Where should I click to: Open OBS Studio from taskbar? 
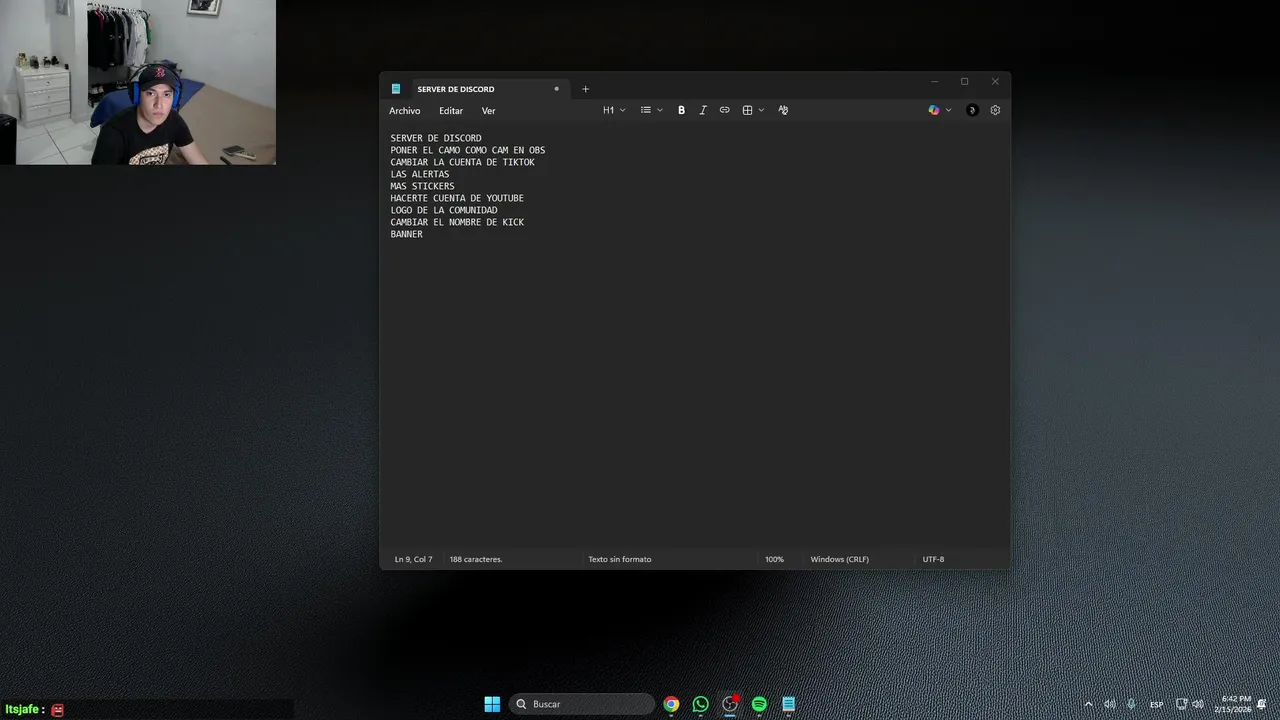tap(730, 704)
